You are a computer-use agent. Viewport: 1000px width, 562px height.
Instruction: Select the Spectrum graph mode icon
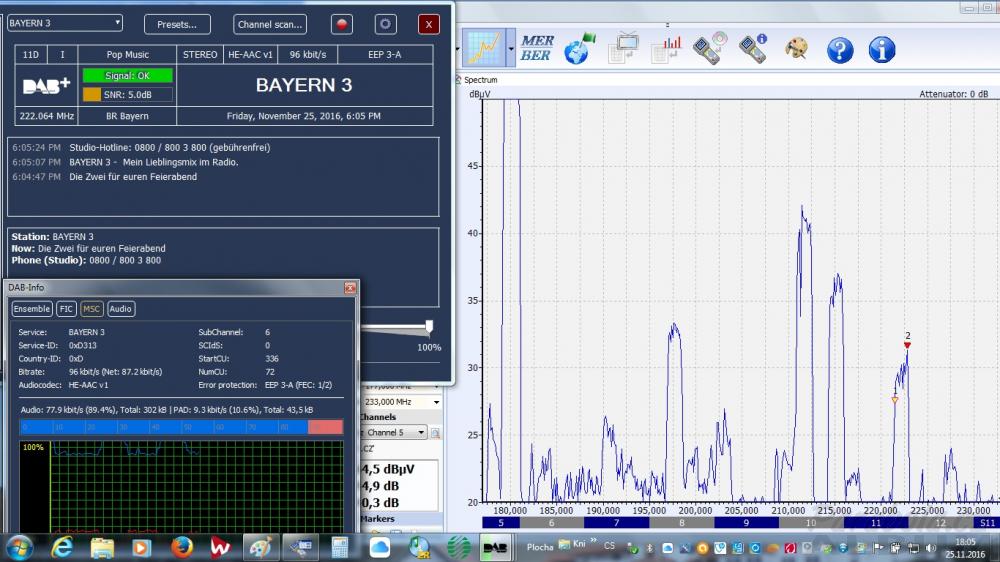pyautogui.click(x=484, y=48)
